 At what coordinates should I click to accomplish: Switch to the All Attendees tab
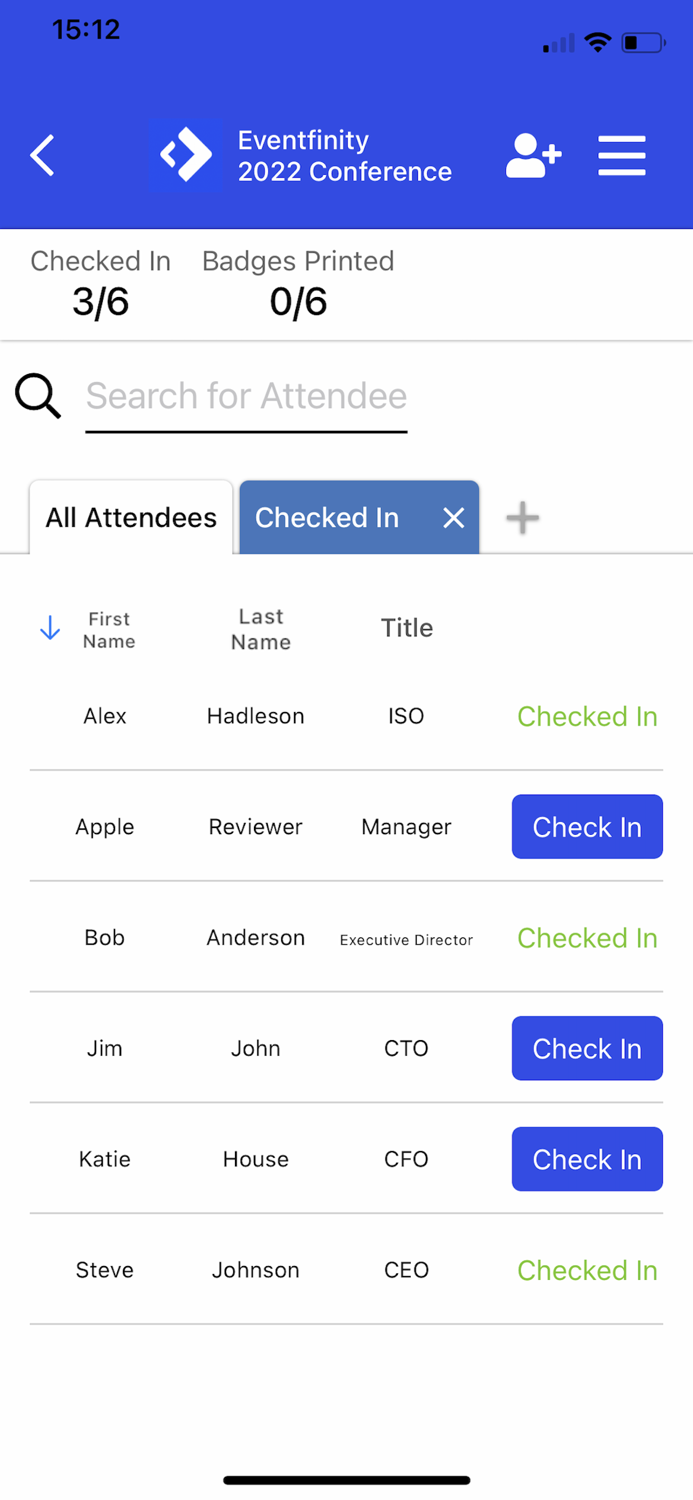[x=130, y=517]
